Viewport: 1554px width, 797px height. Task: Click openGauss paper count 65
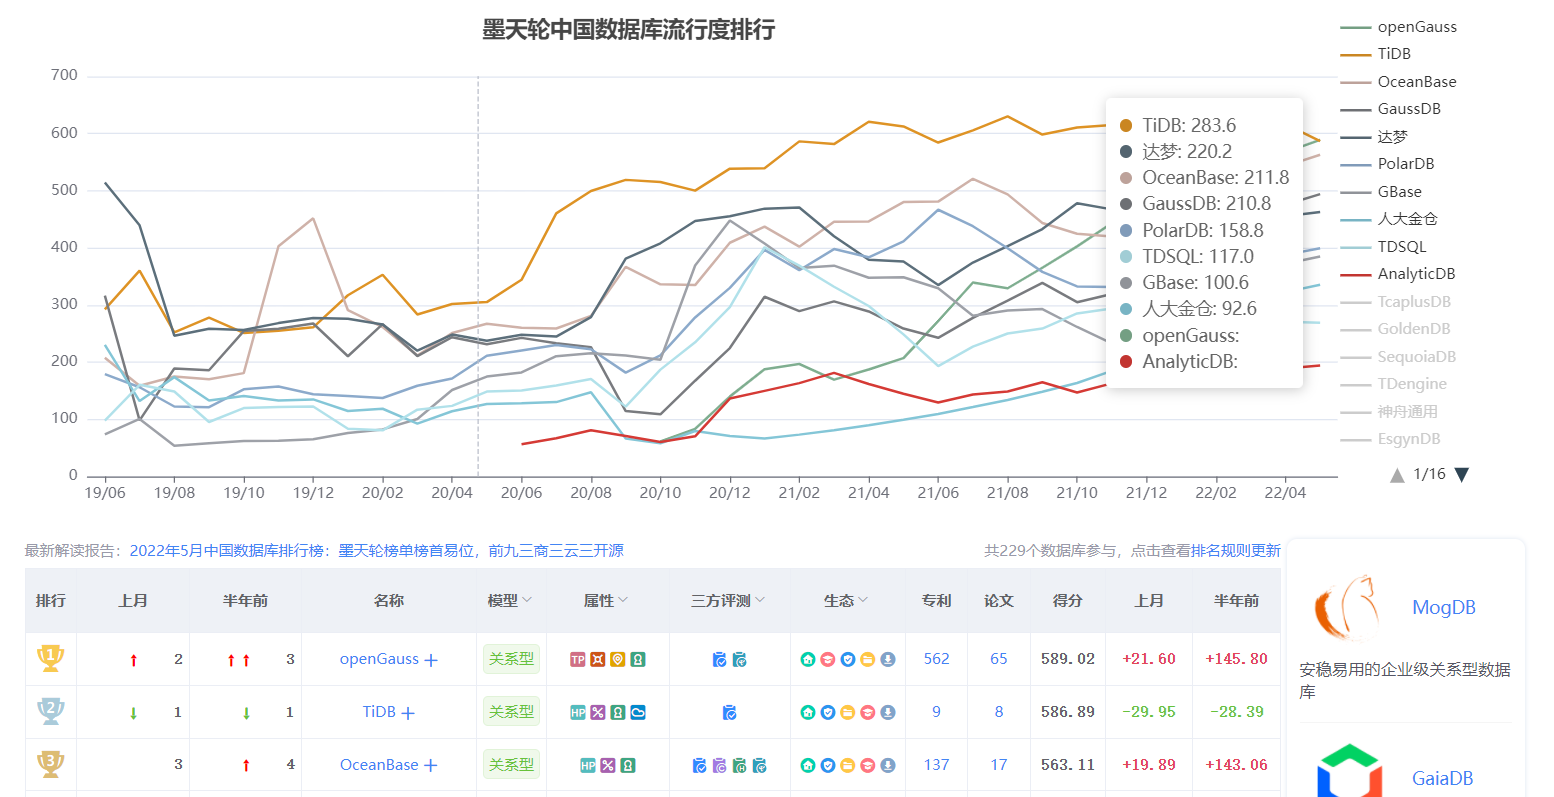pyautogui.click(x=998, y=659)
